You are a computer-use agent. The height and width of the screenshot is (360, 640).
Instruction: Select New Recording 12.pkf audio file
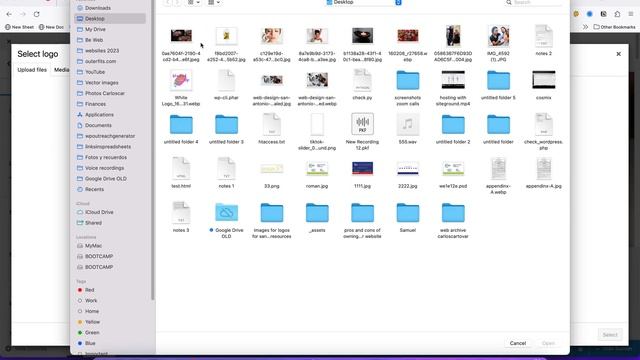pyautogui.click(x=362, y=124)
